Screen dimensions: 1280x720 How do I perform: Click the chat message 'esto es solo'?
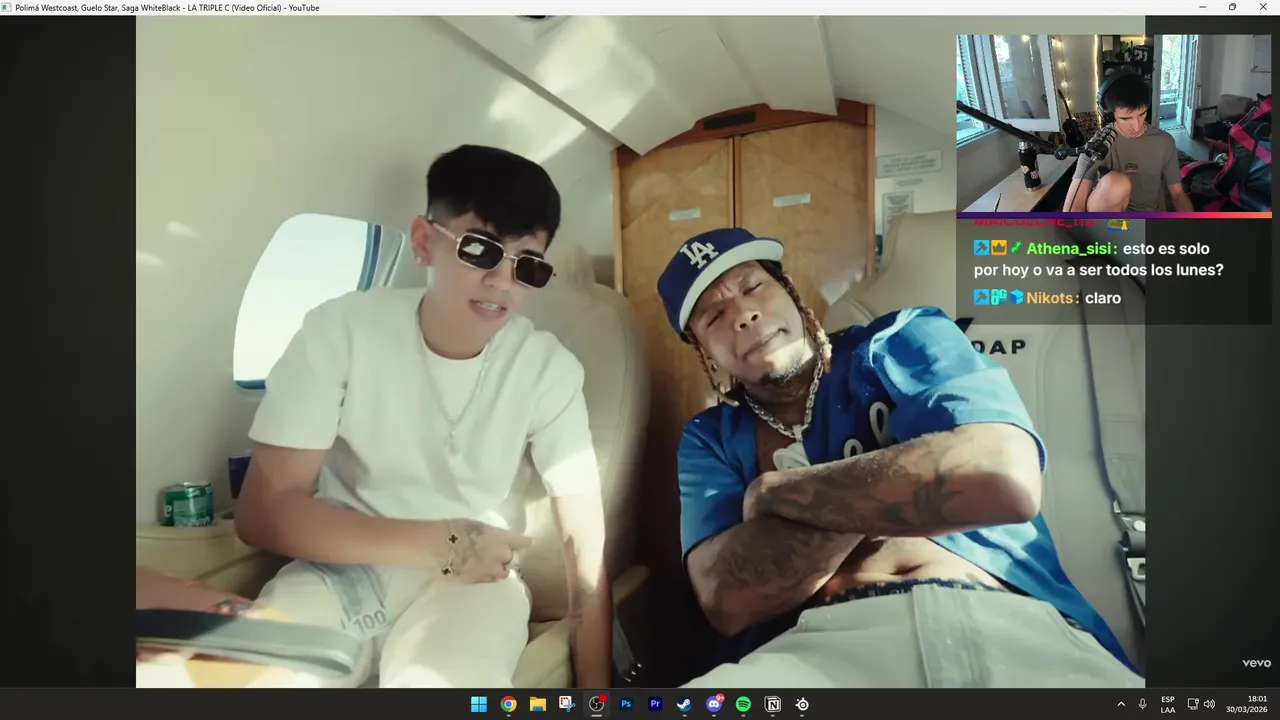(x=1166, y=249)
